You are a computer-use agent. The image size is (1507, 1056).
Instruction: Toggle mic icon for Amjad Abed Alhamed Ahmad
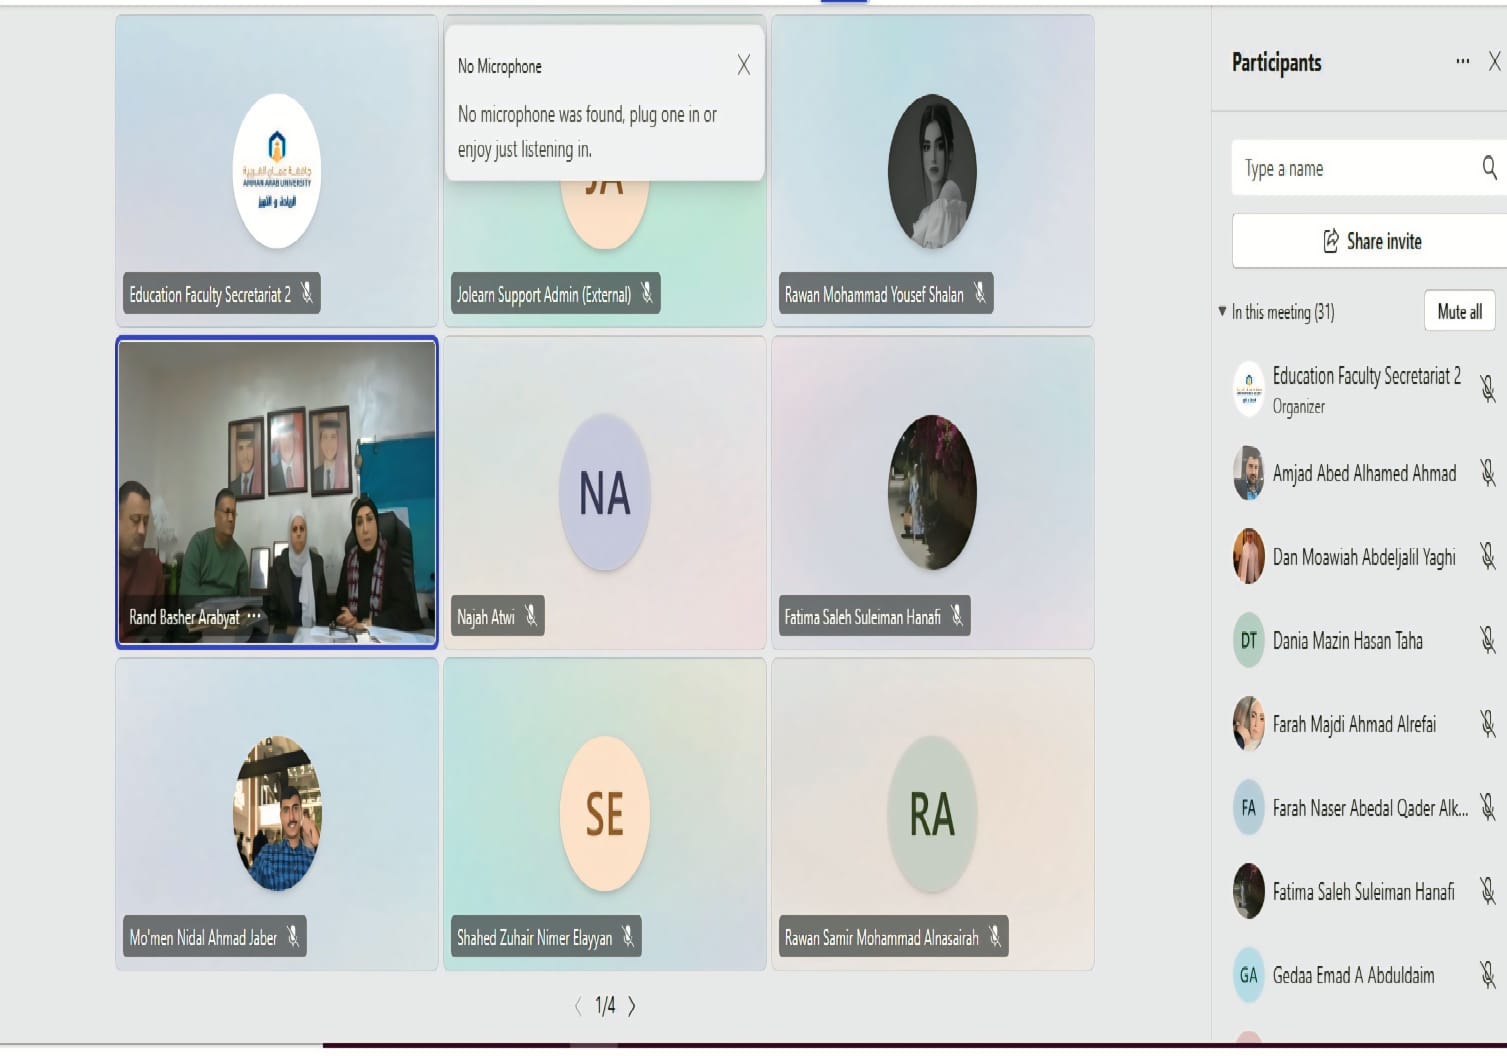(x=1487, y=473)
